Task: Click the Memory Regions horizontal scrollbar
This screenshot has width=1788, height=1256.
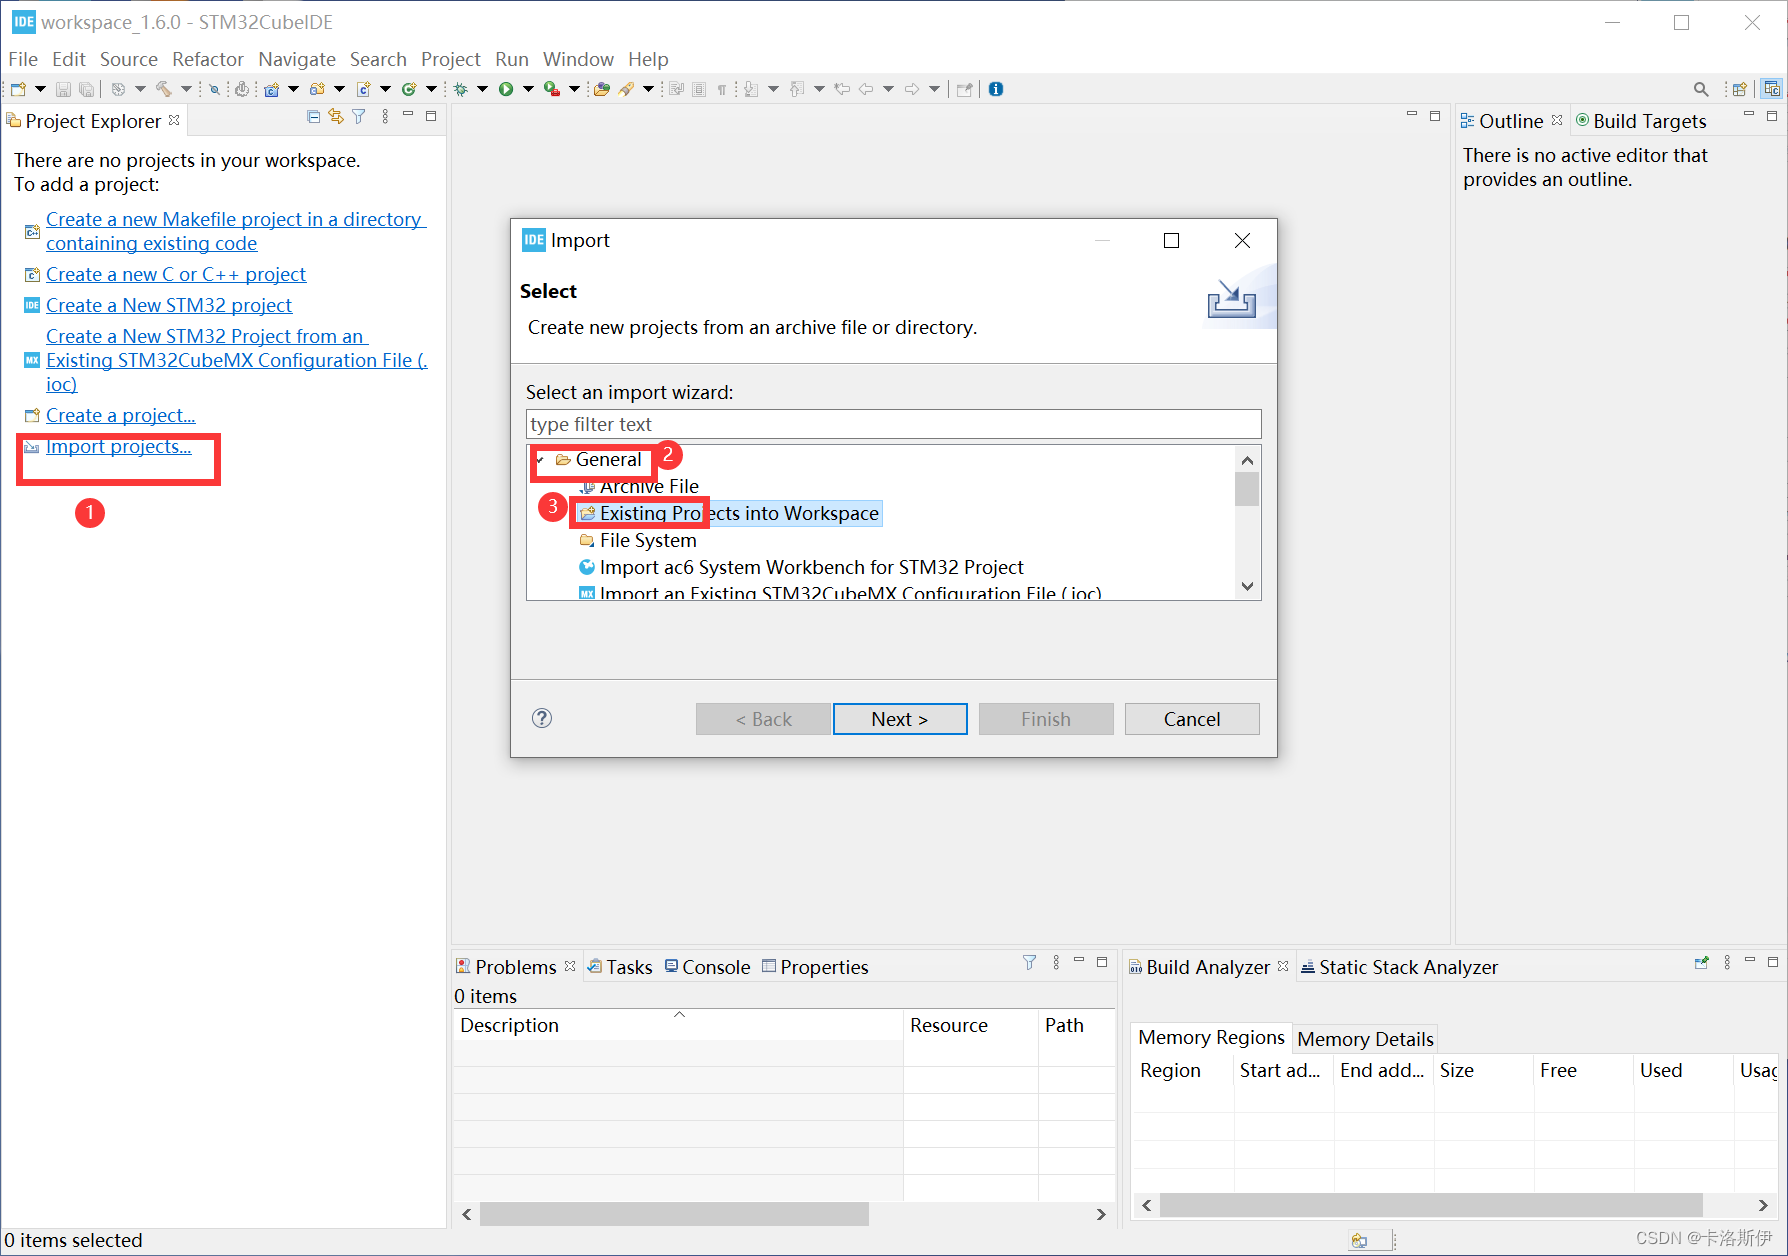Action: pyautogui.click(x=1430, y=1205)
